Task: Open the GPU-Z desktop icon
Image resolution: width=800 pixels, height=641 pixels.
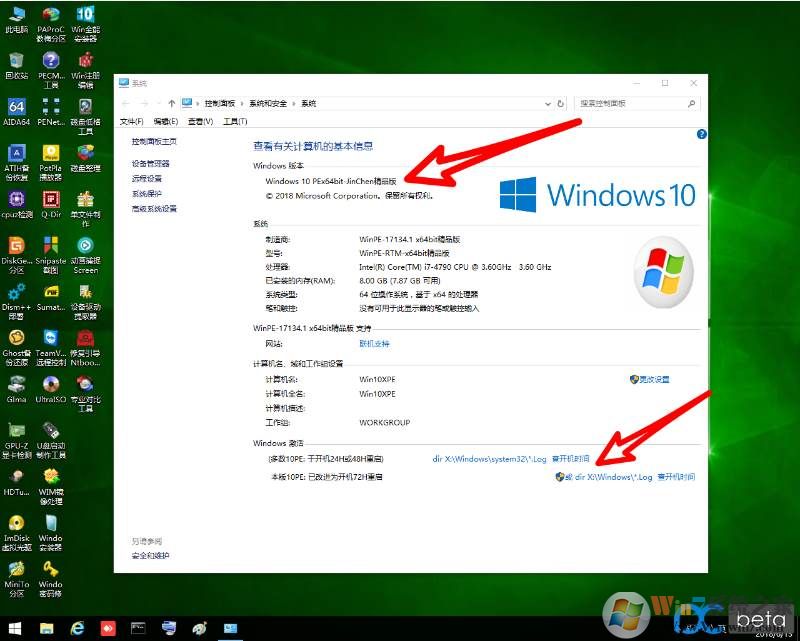Action: click(x=16, y=430)
